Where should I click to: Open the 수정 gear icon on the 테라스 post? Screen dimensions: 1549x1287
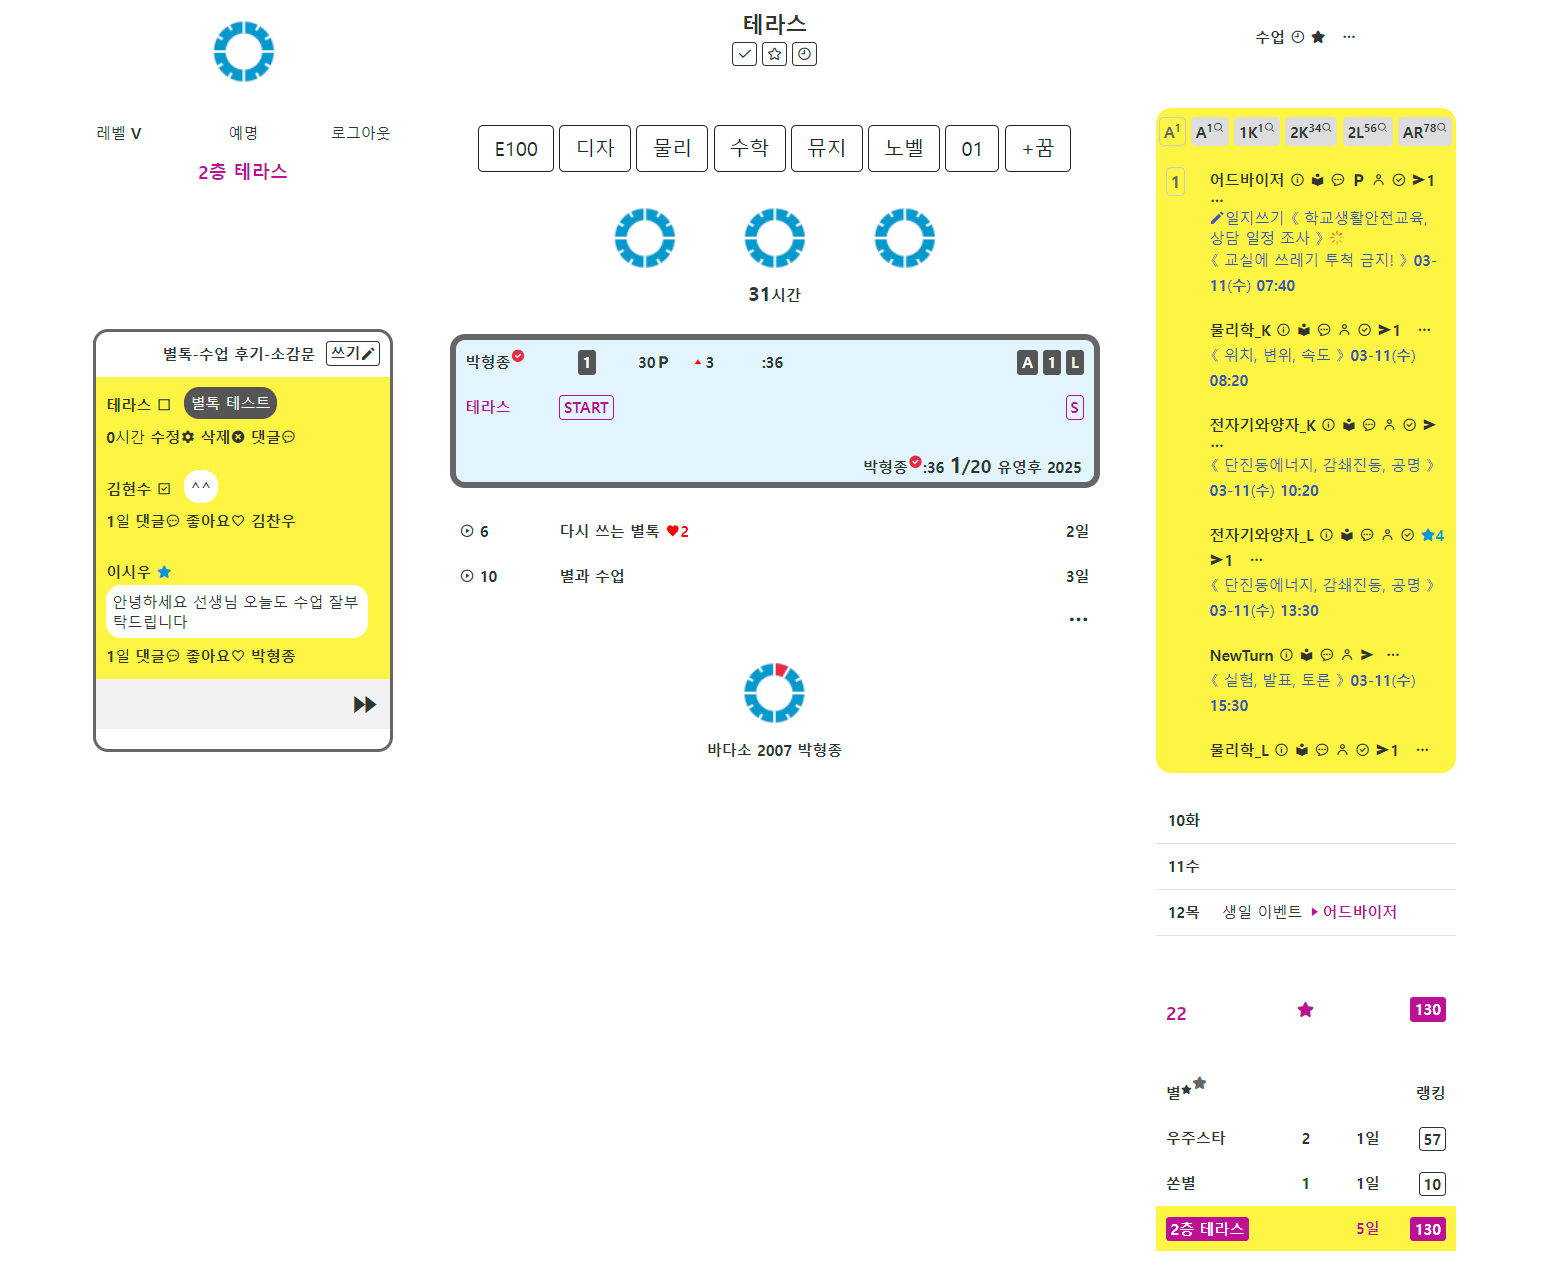tap(188, 437)
